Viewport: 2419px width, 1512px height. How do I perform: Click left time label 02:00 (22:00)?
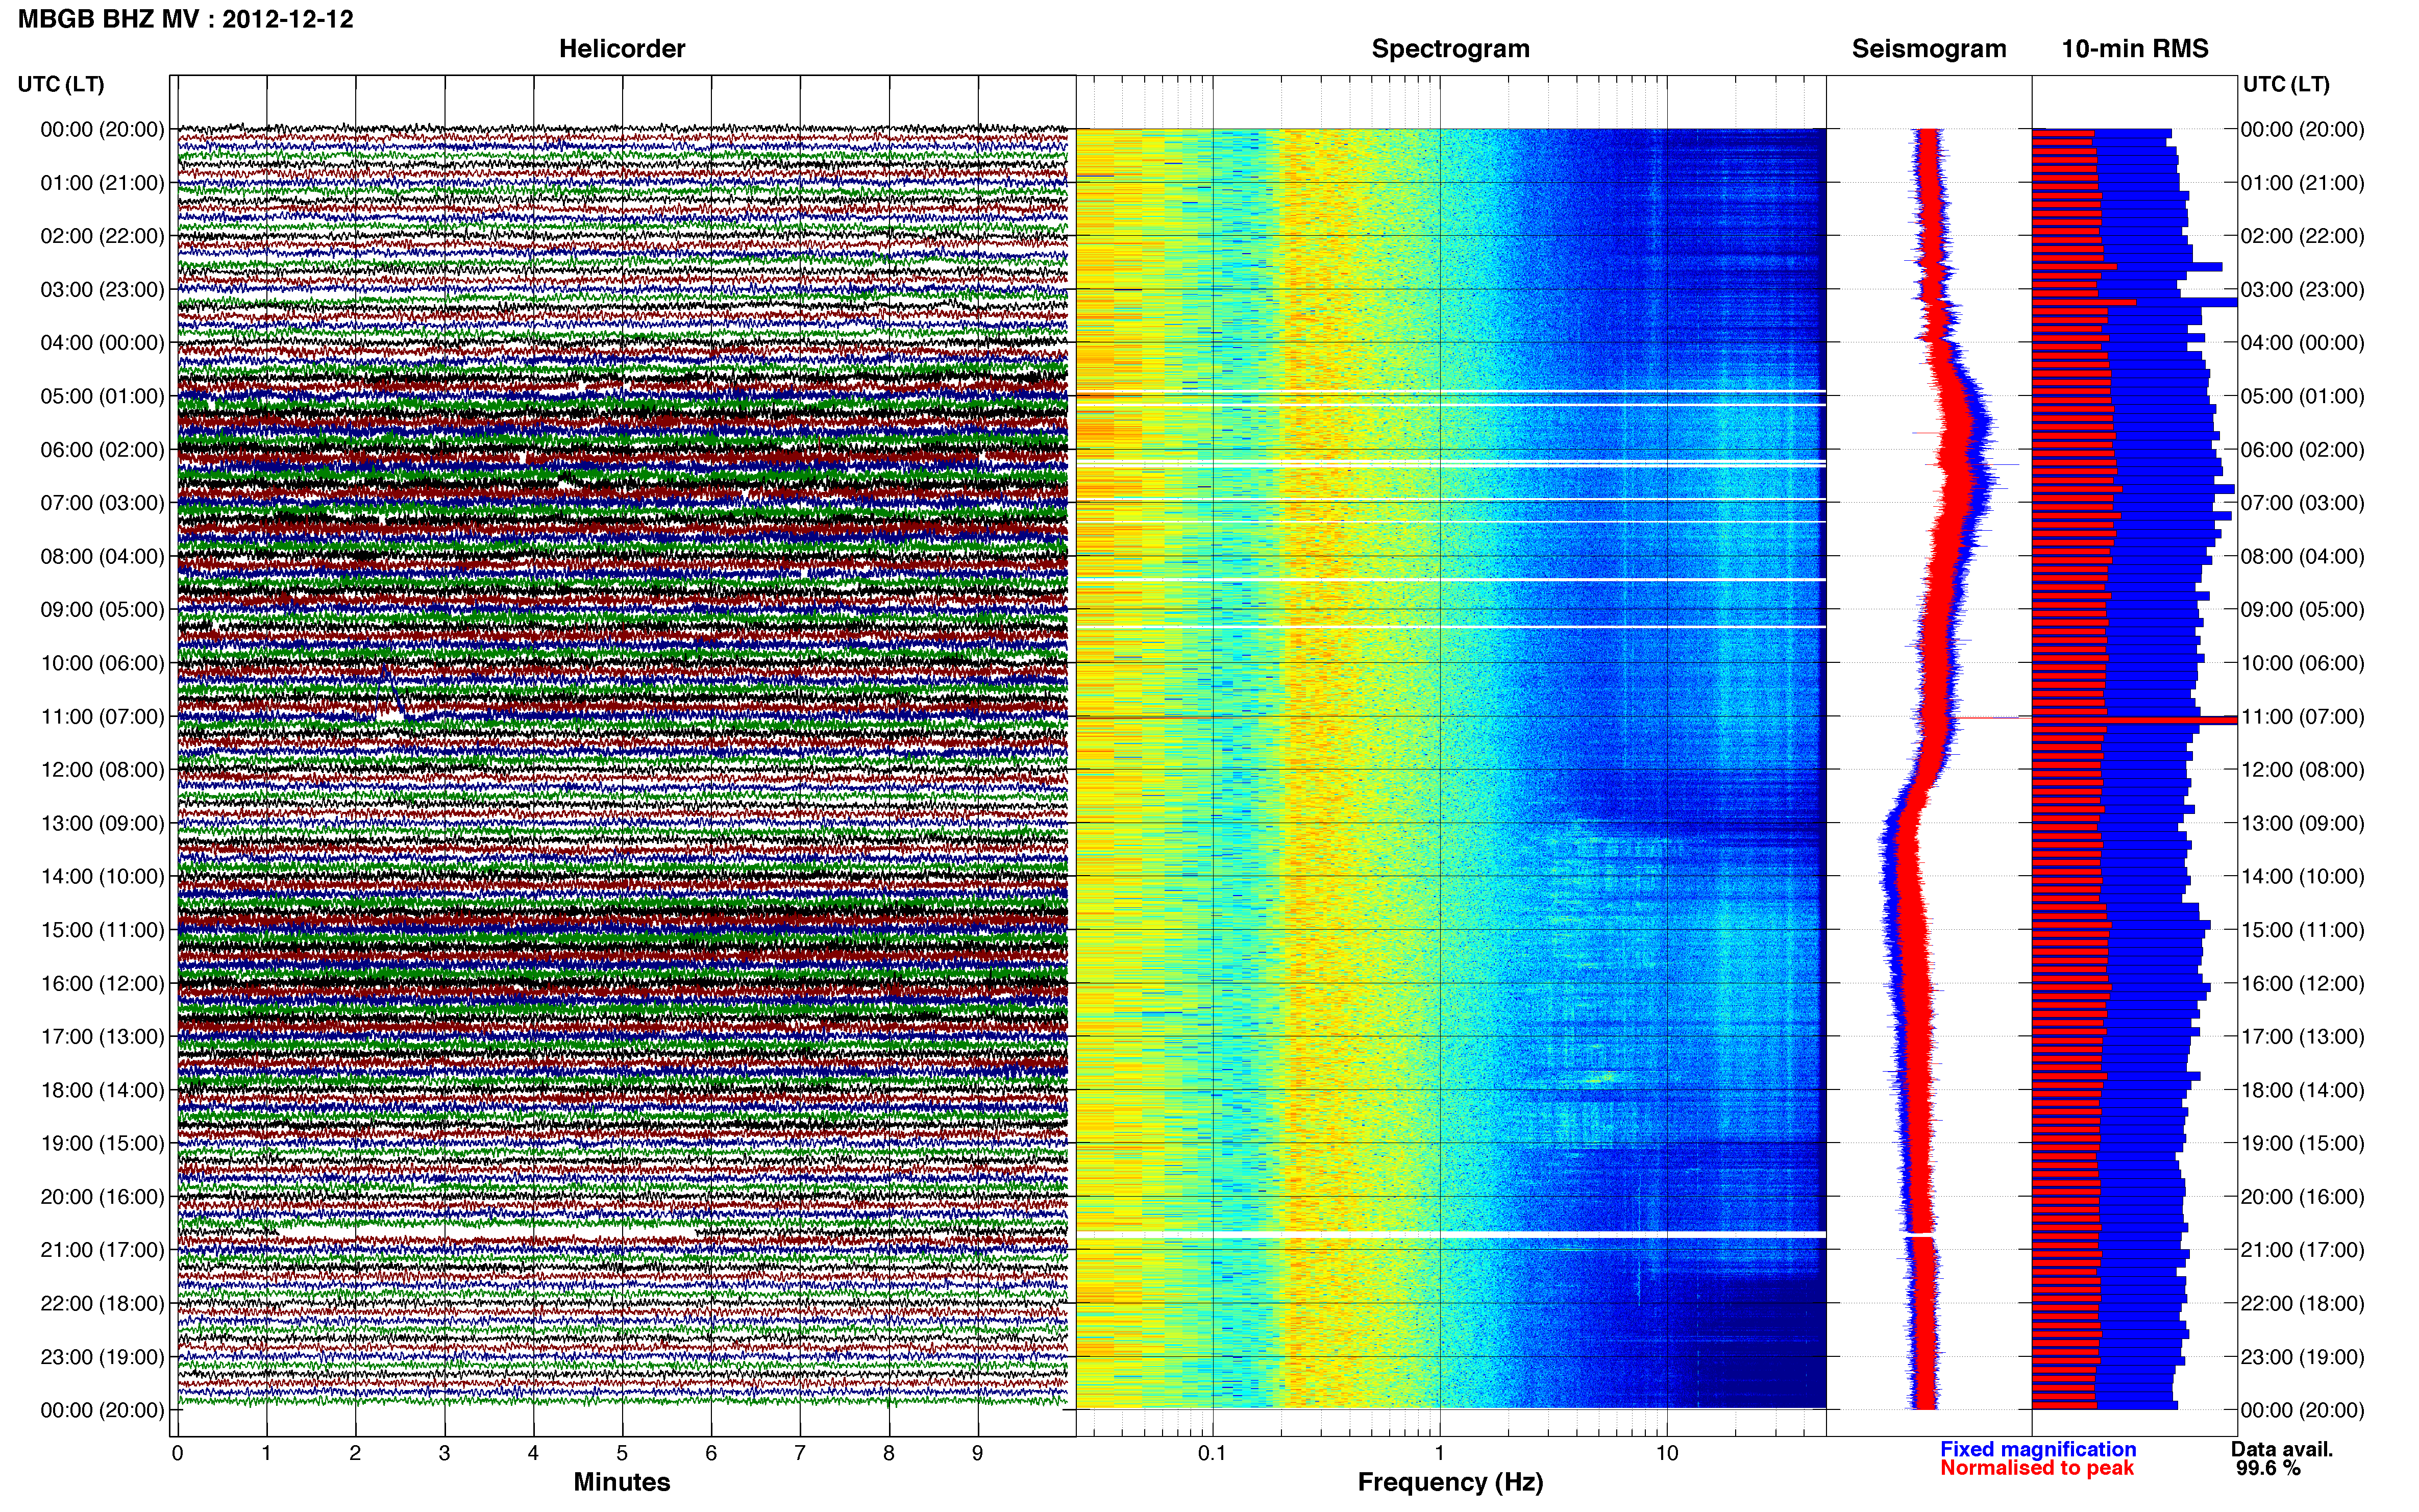click(x=102, y=236)
